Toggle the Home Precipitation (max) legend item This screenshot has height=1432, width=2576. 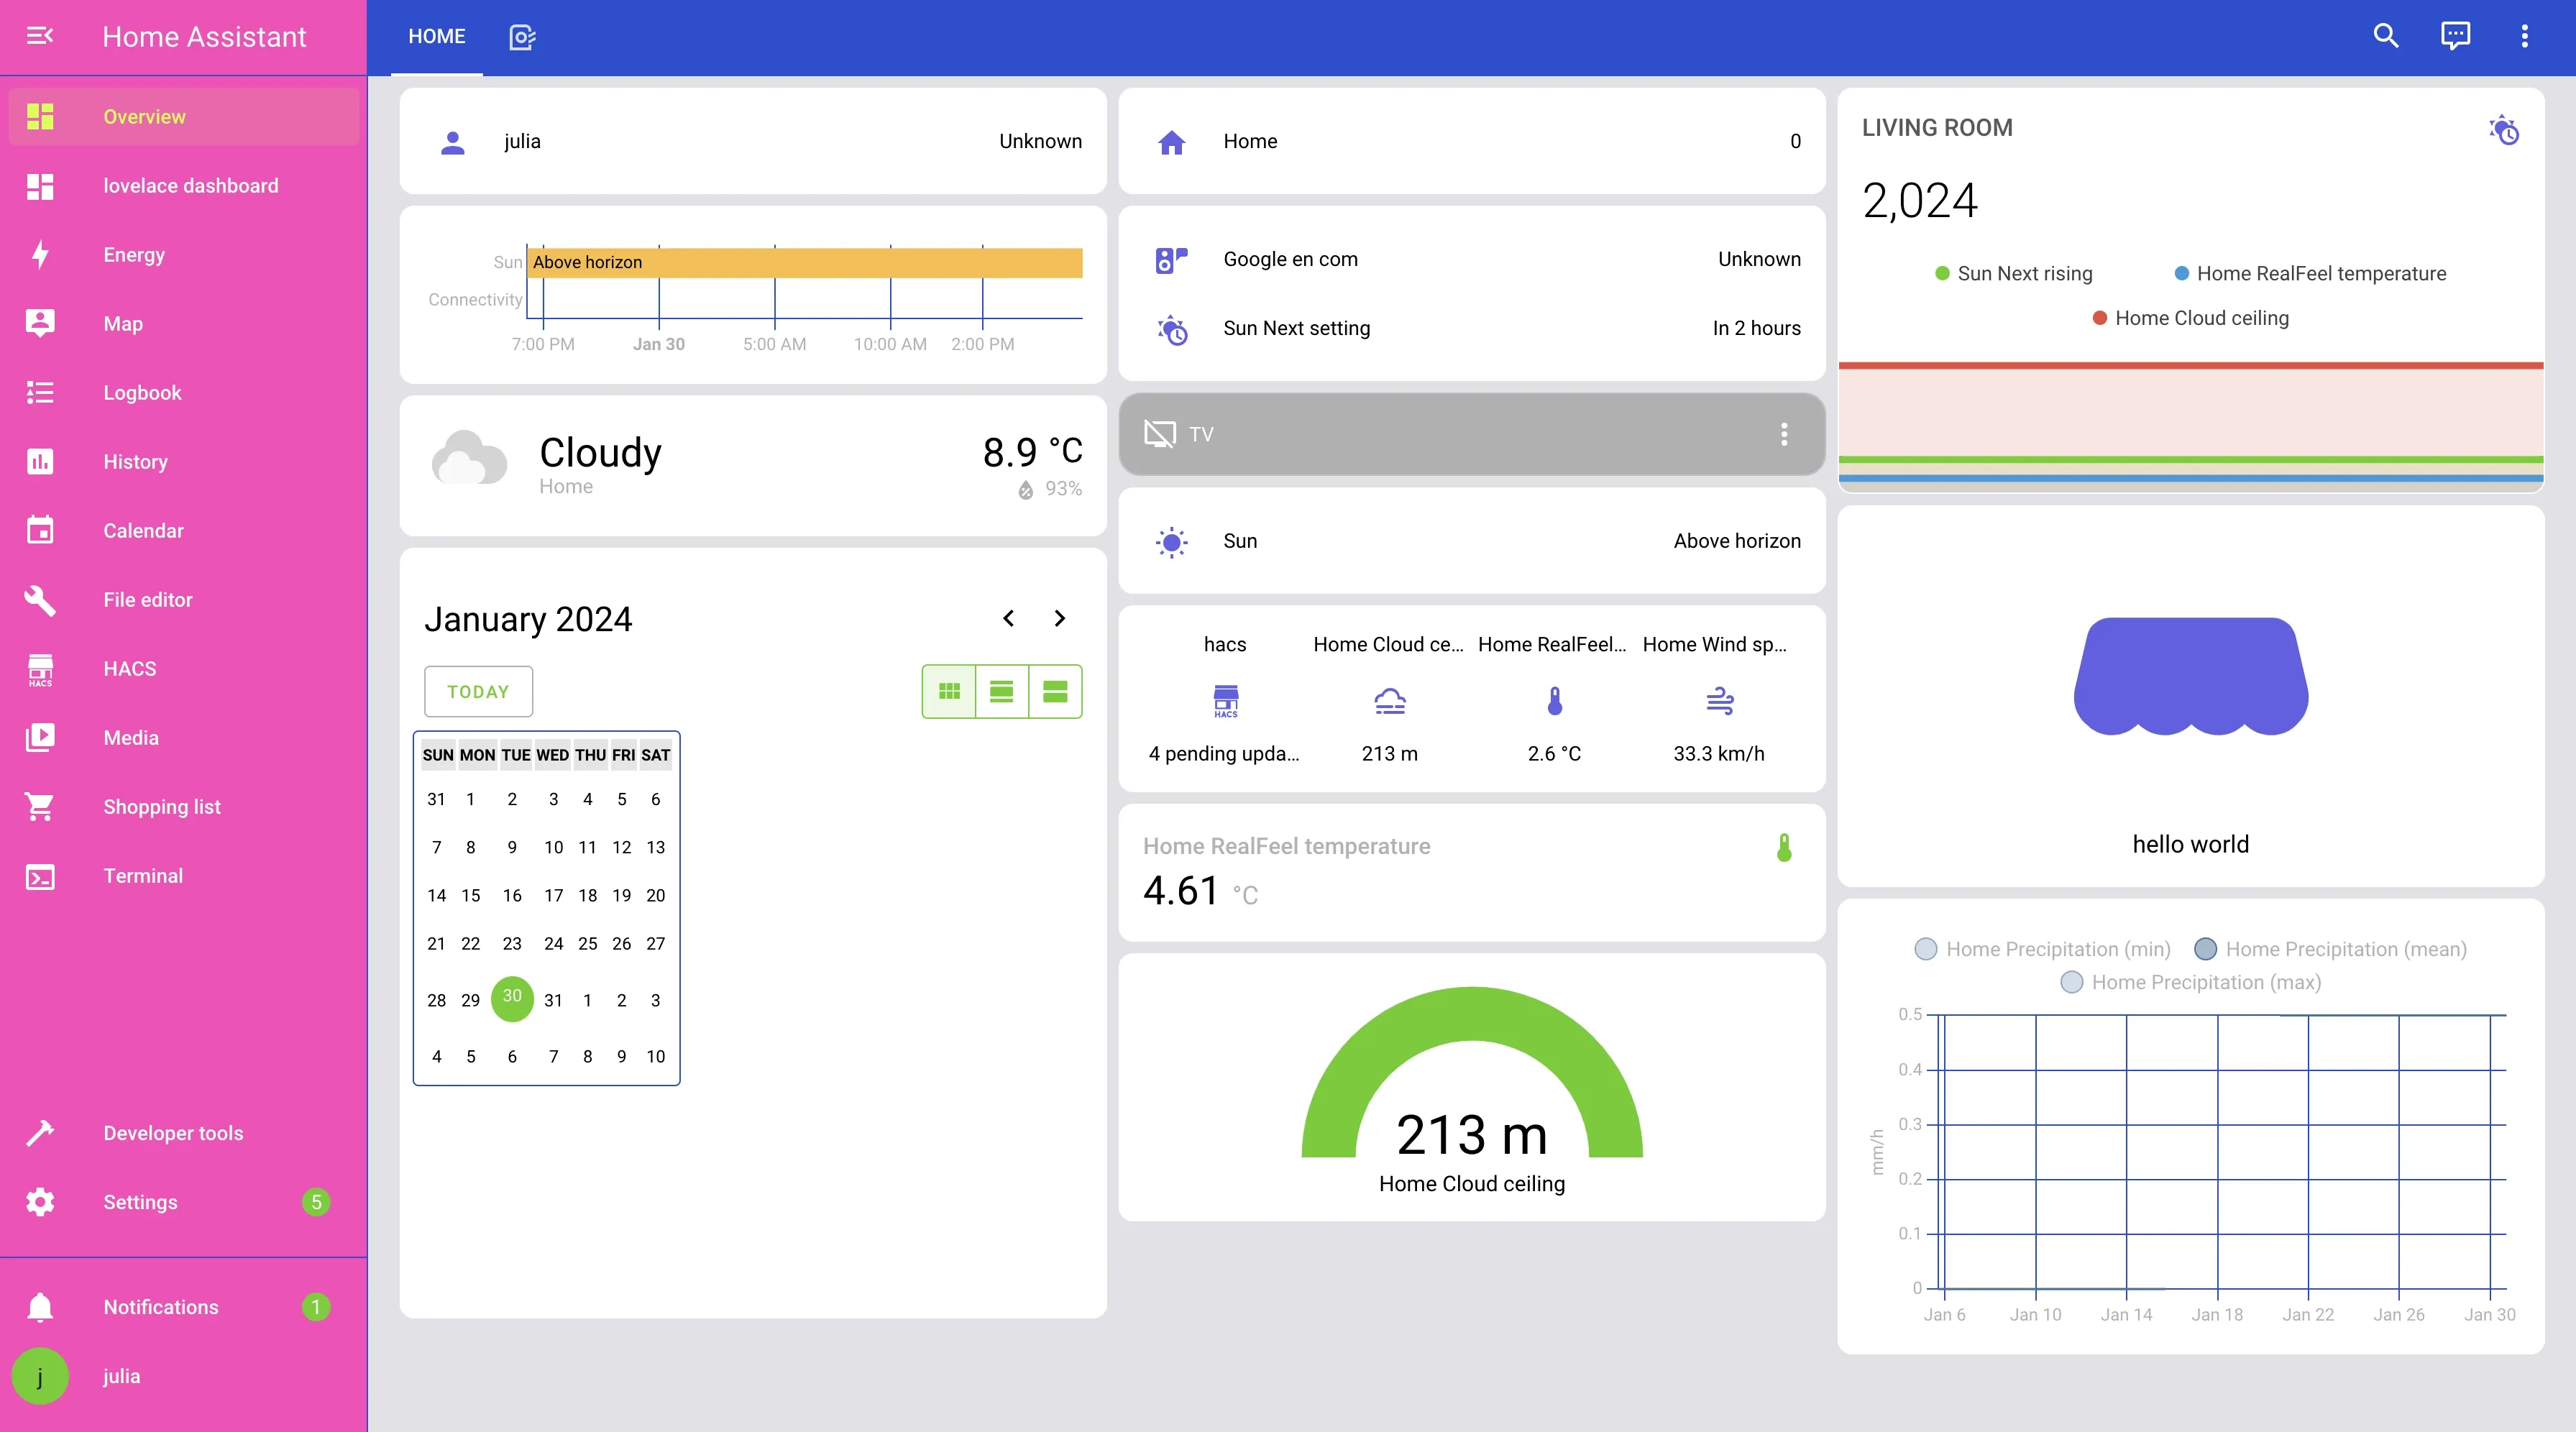(x=2190, y=982)
